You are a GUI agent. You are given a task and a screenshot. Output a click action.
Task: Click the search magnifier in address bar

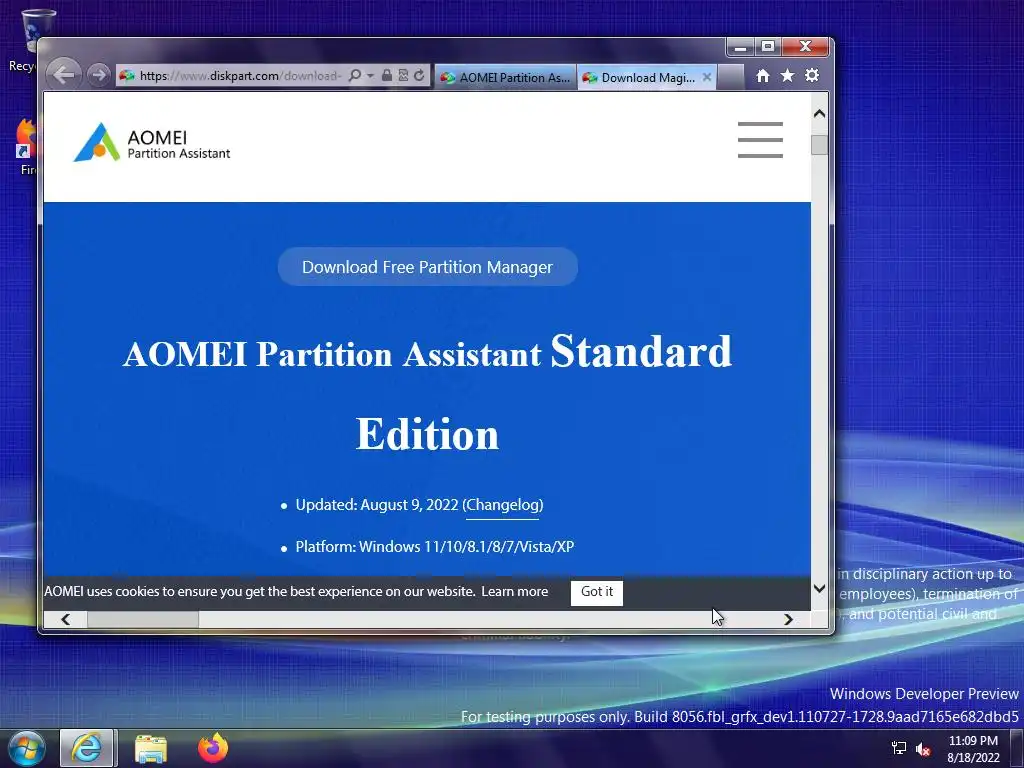click(x=355, y=76)
